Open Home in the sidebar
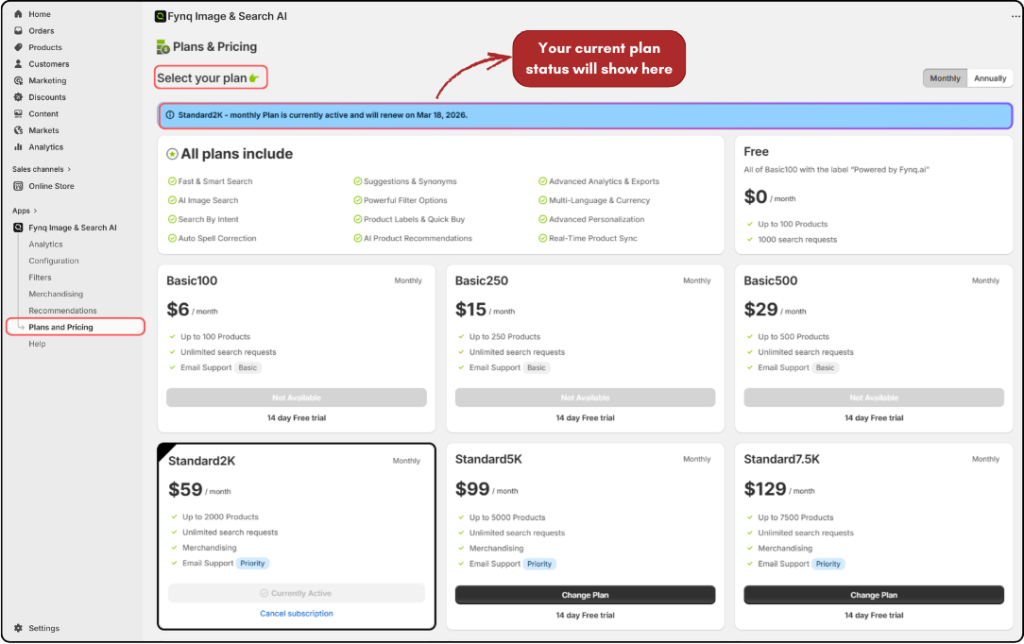1024x644 pixels. point(39,14)
